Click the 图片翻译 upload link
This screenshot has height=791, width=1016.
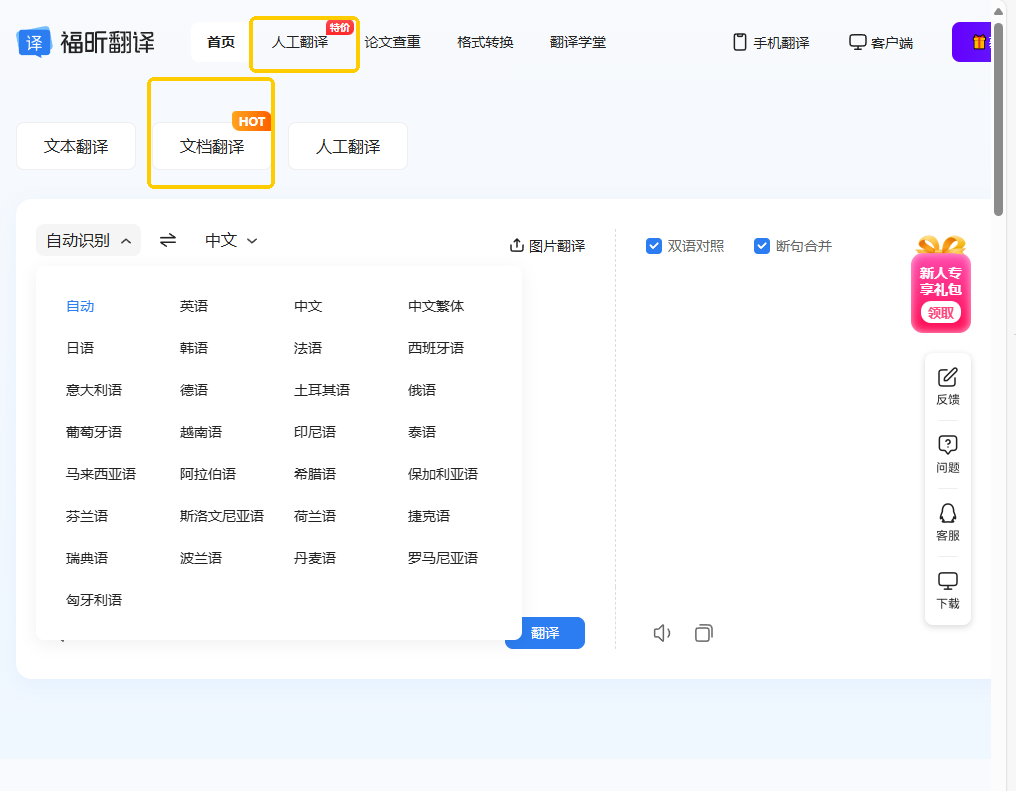[x=547, y=246]
